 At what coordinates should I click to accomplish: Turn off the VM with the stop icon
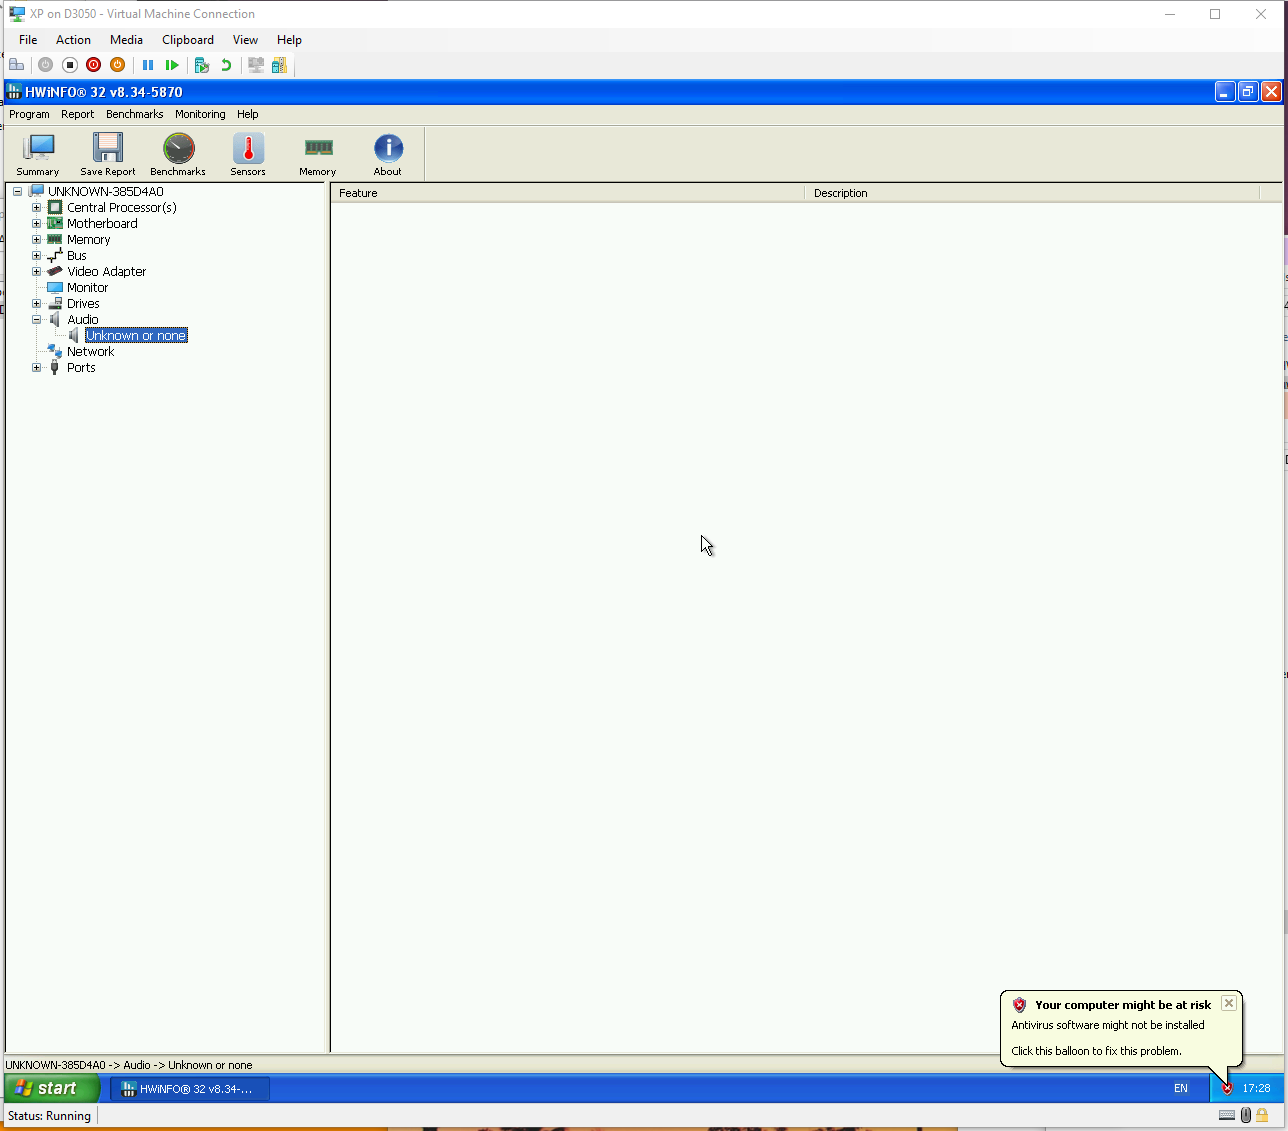coord(70,65)
